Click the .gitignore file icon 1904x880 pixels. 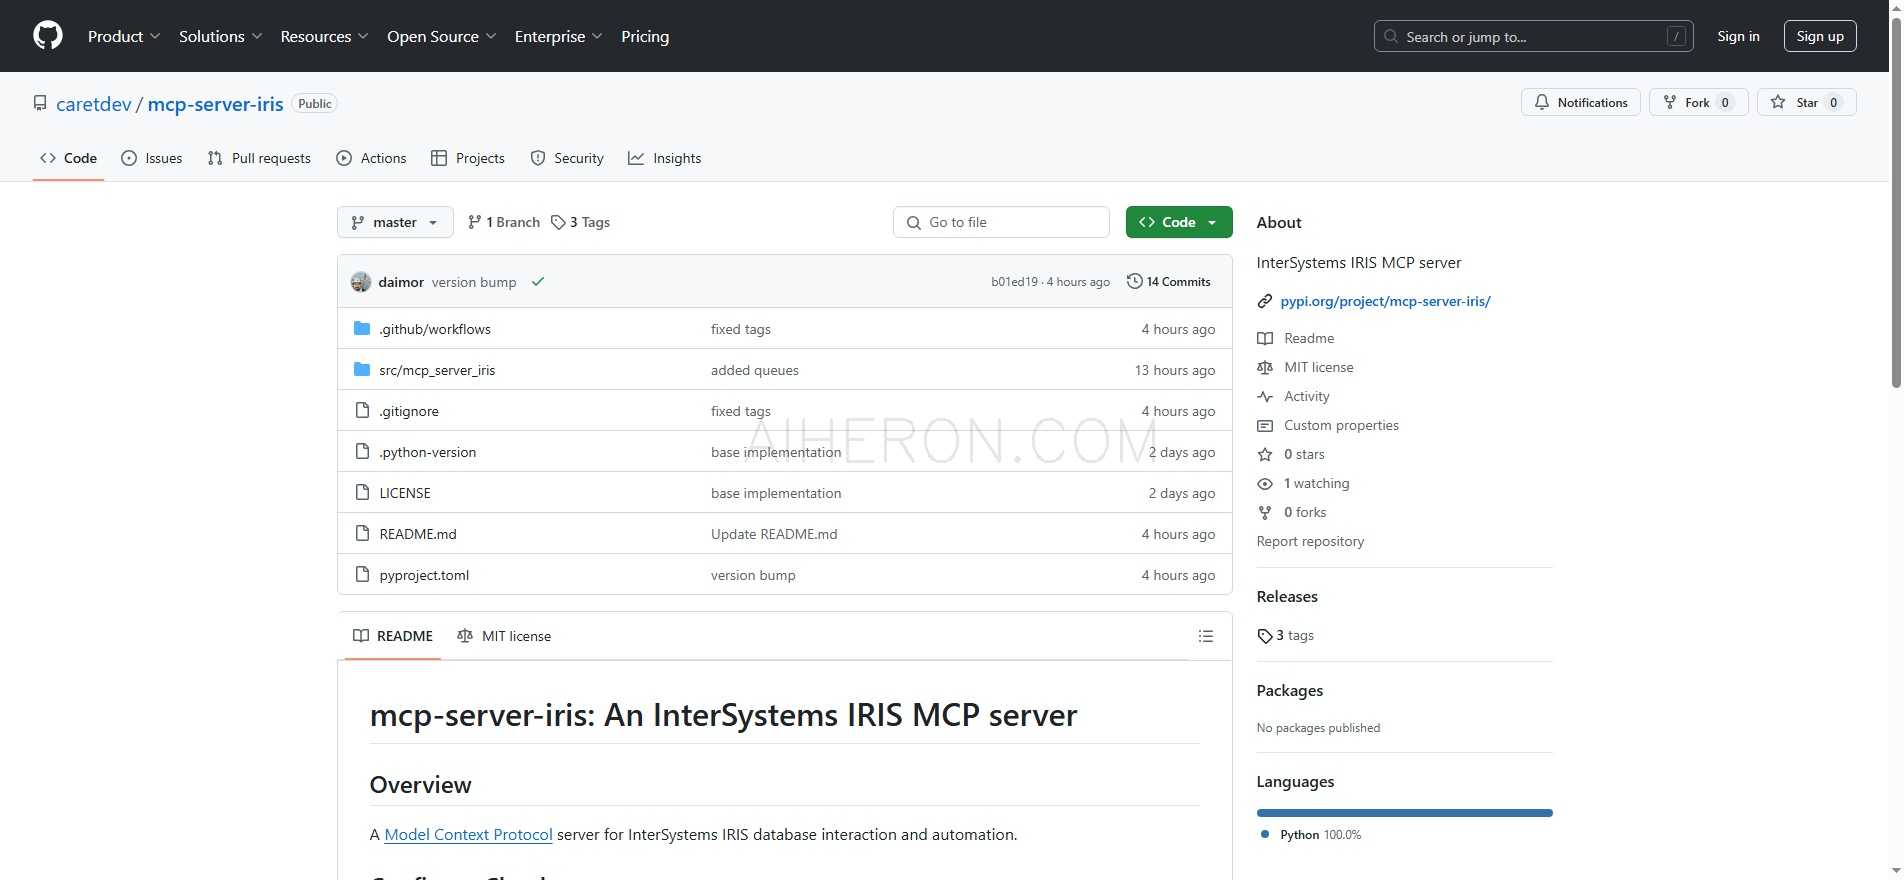coord(362,410)
